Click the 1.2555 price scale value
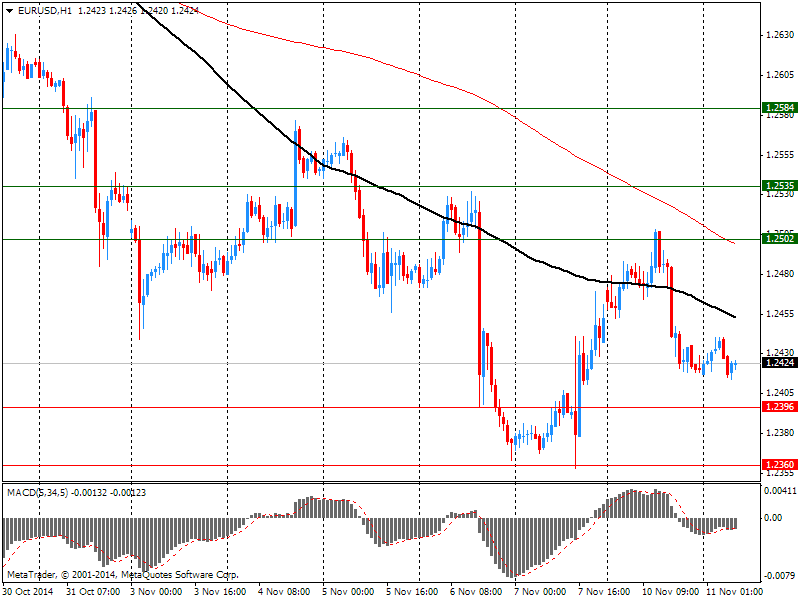800x600 pixels. 780,155
